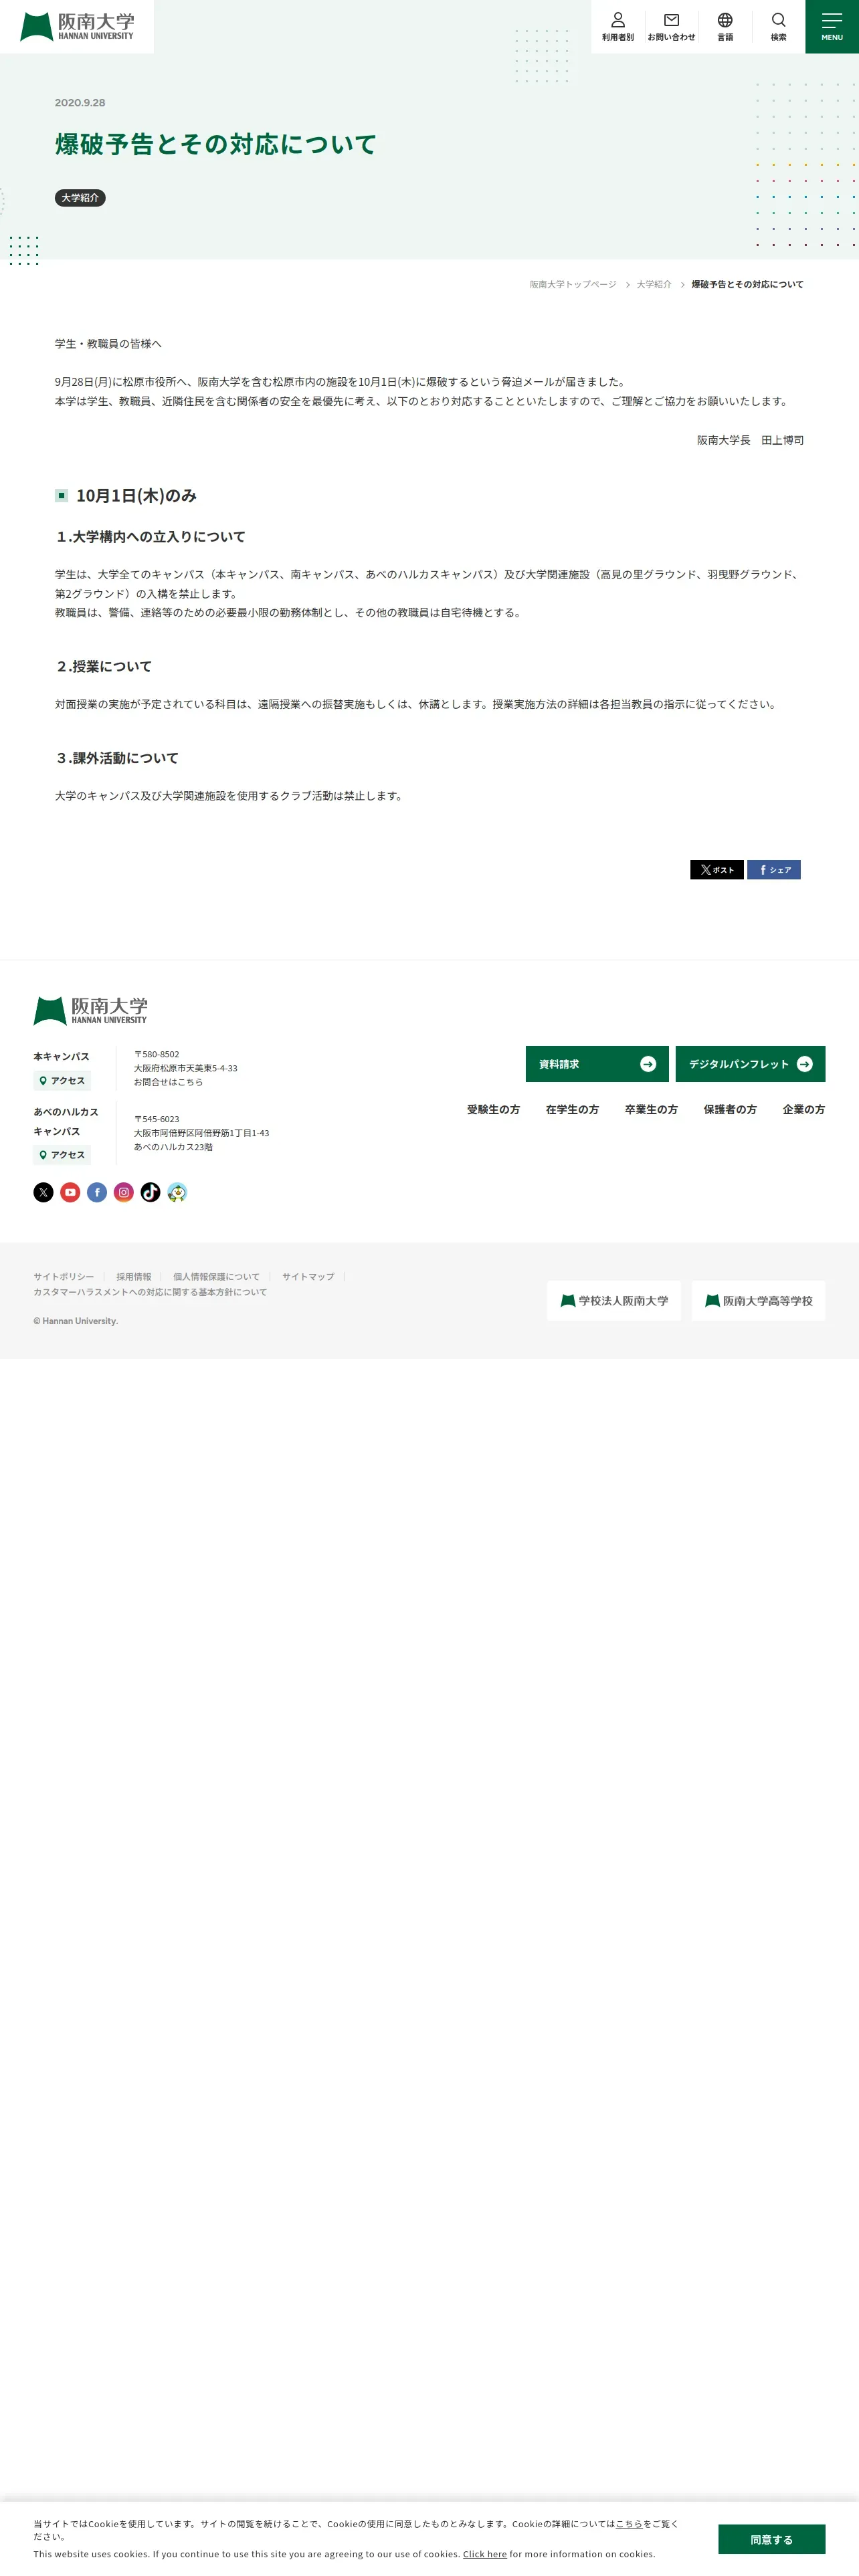Open the YouTube social icon
Viewport: 859px width, 2576px height.
(70, 1192)
